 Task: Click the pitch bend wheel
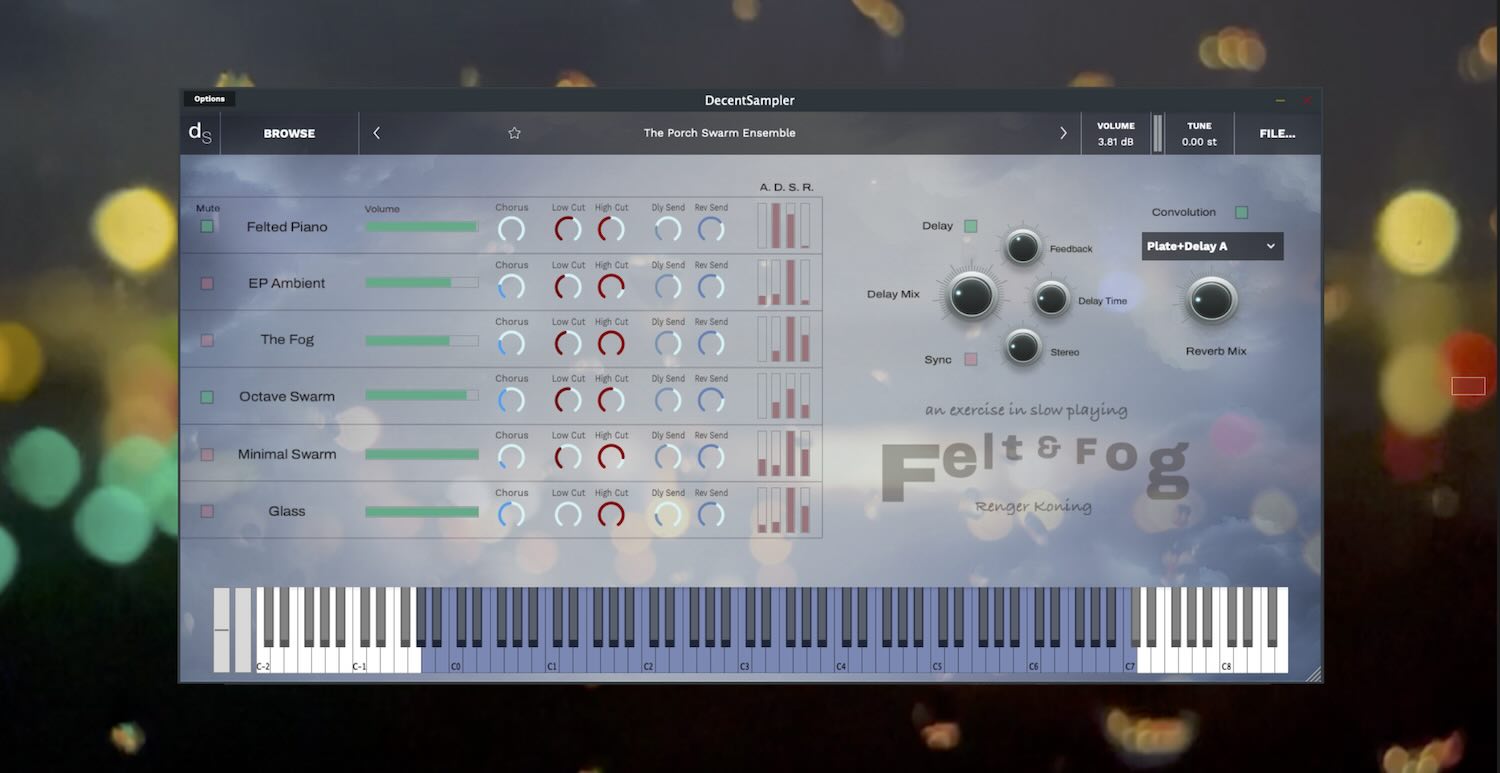221,630
